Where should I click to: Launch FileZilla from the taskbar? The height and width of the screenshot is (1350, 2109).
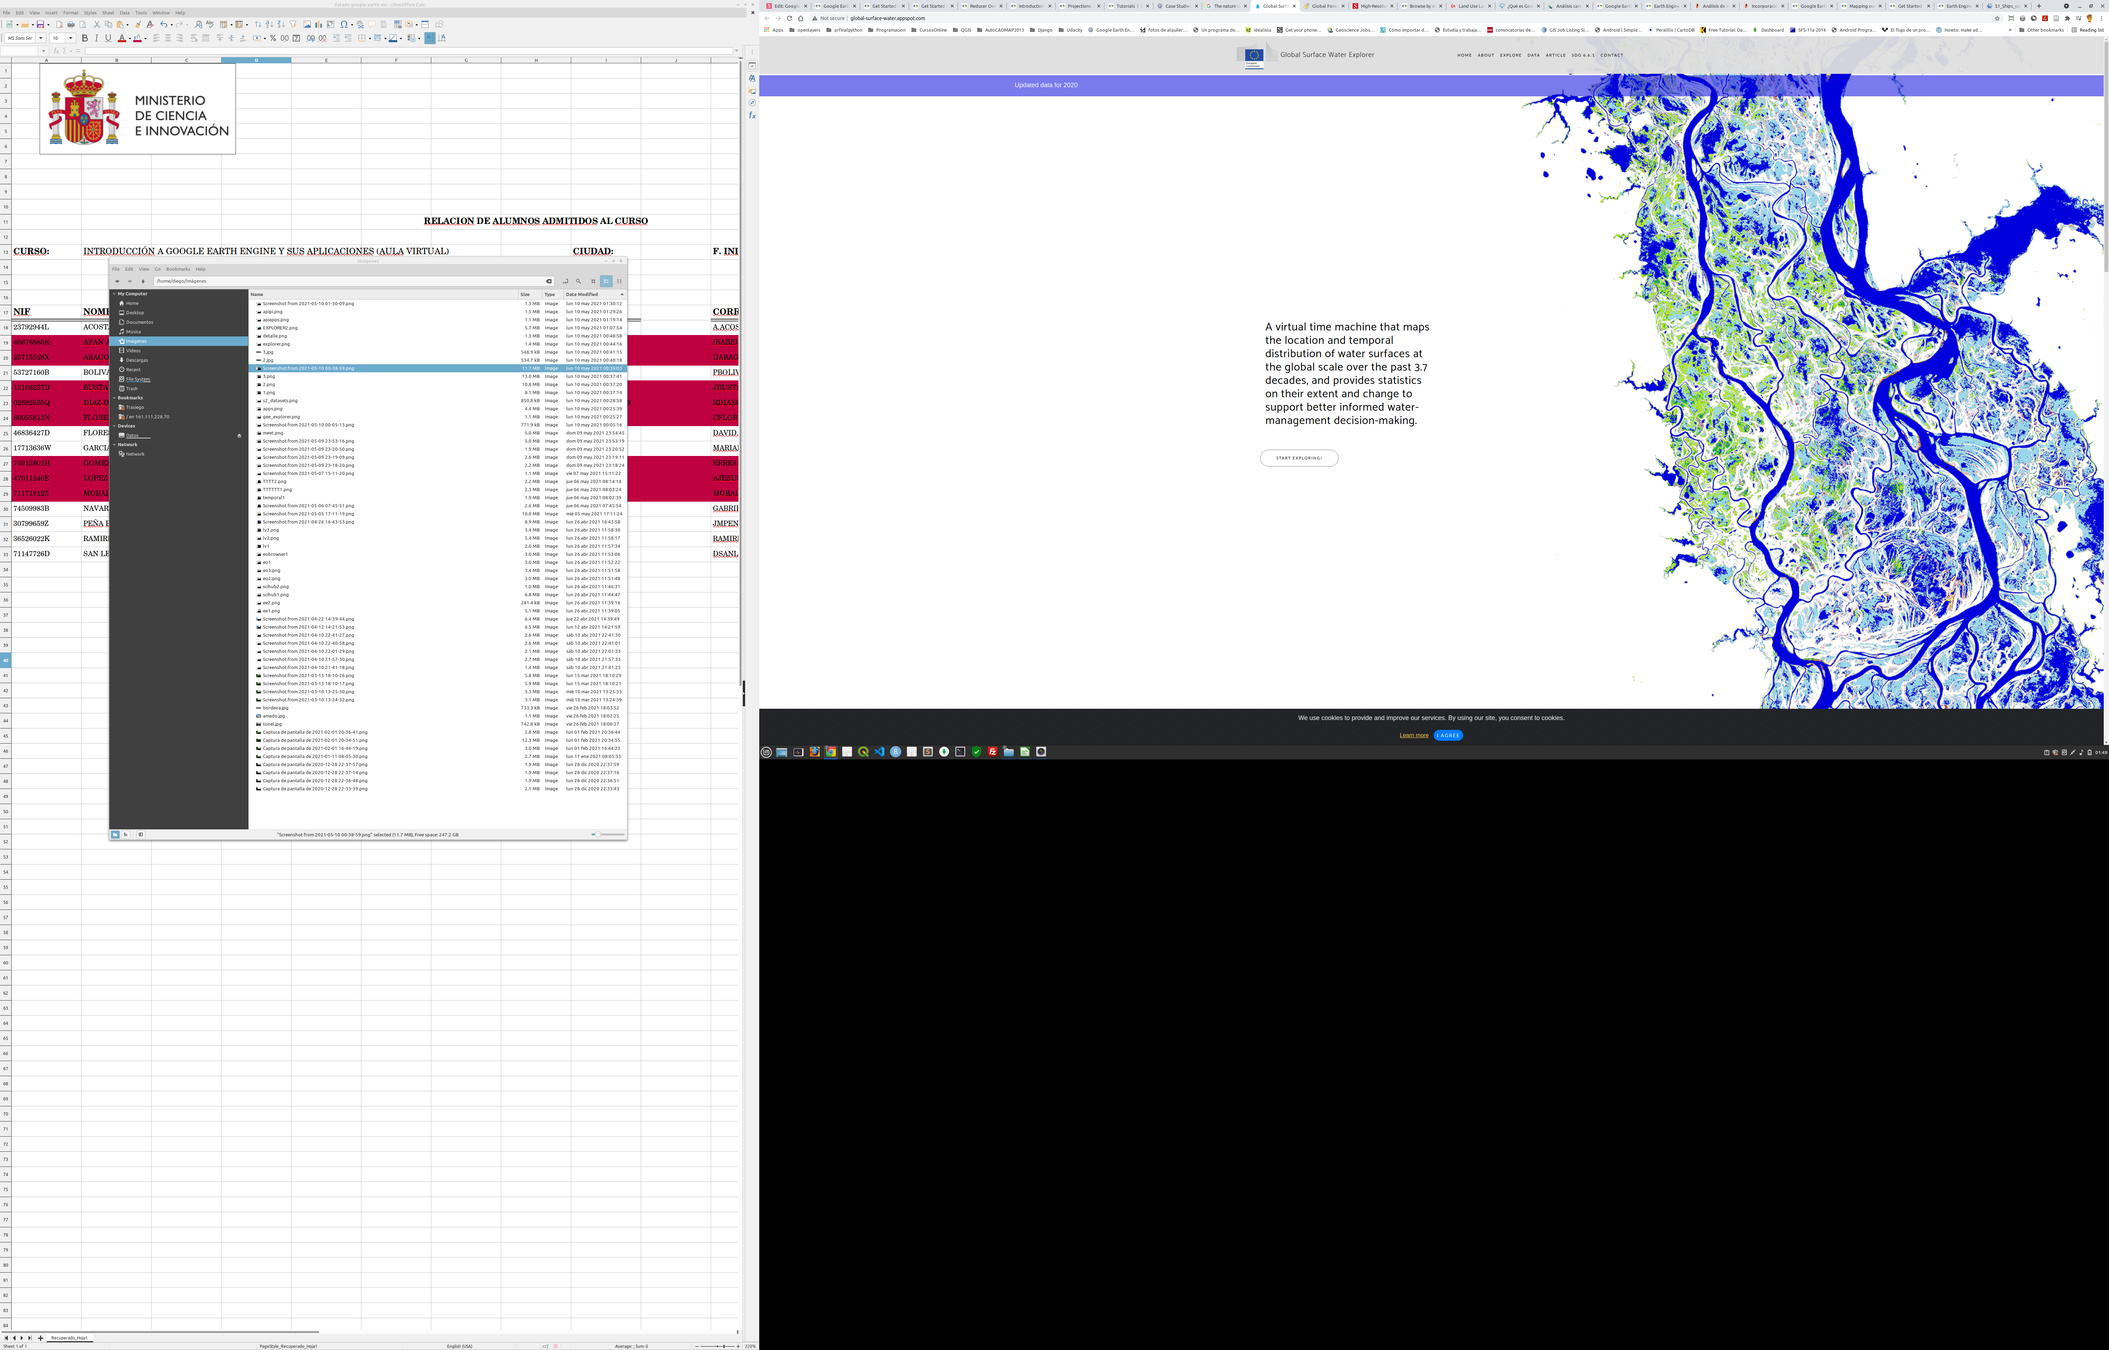tap(992, 752)
